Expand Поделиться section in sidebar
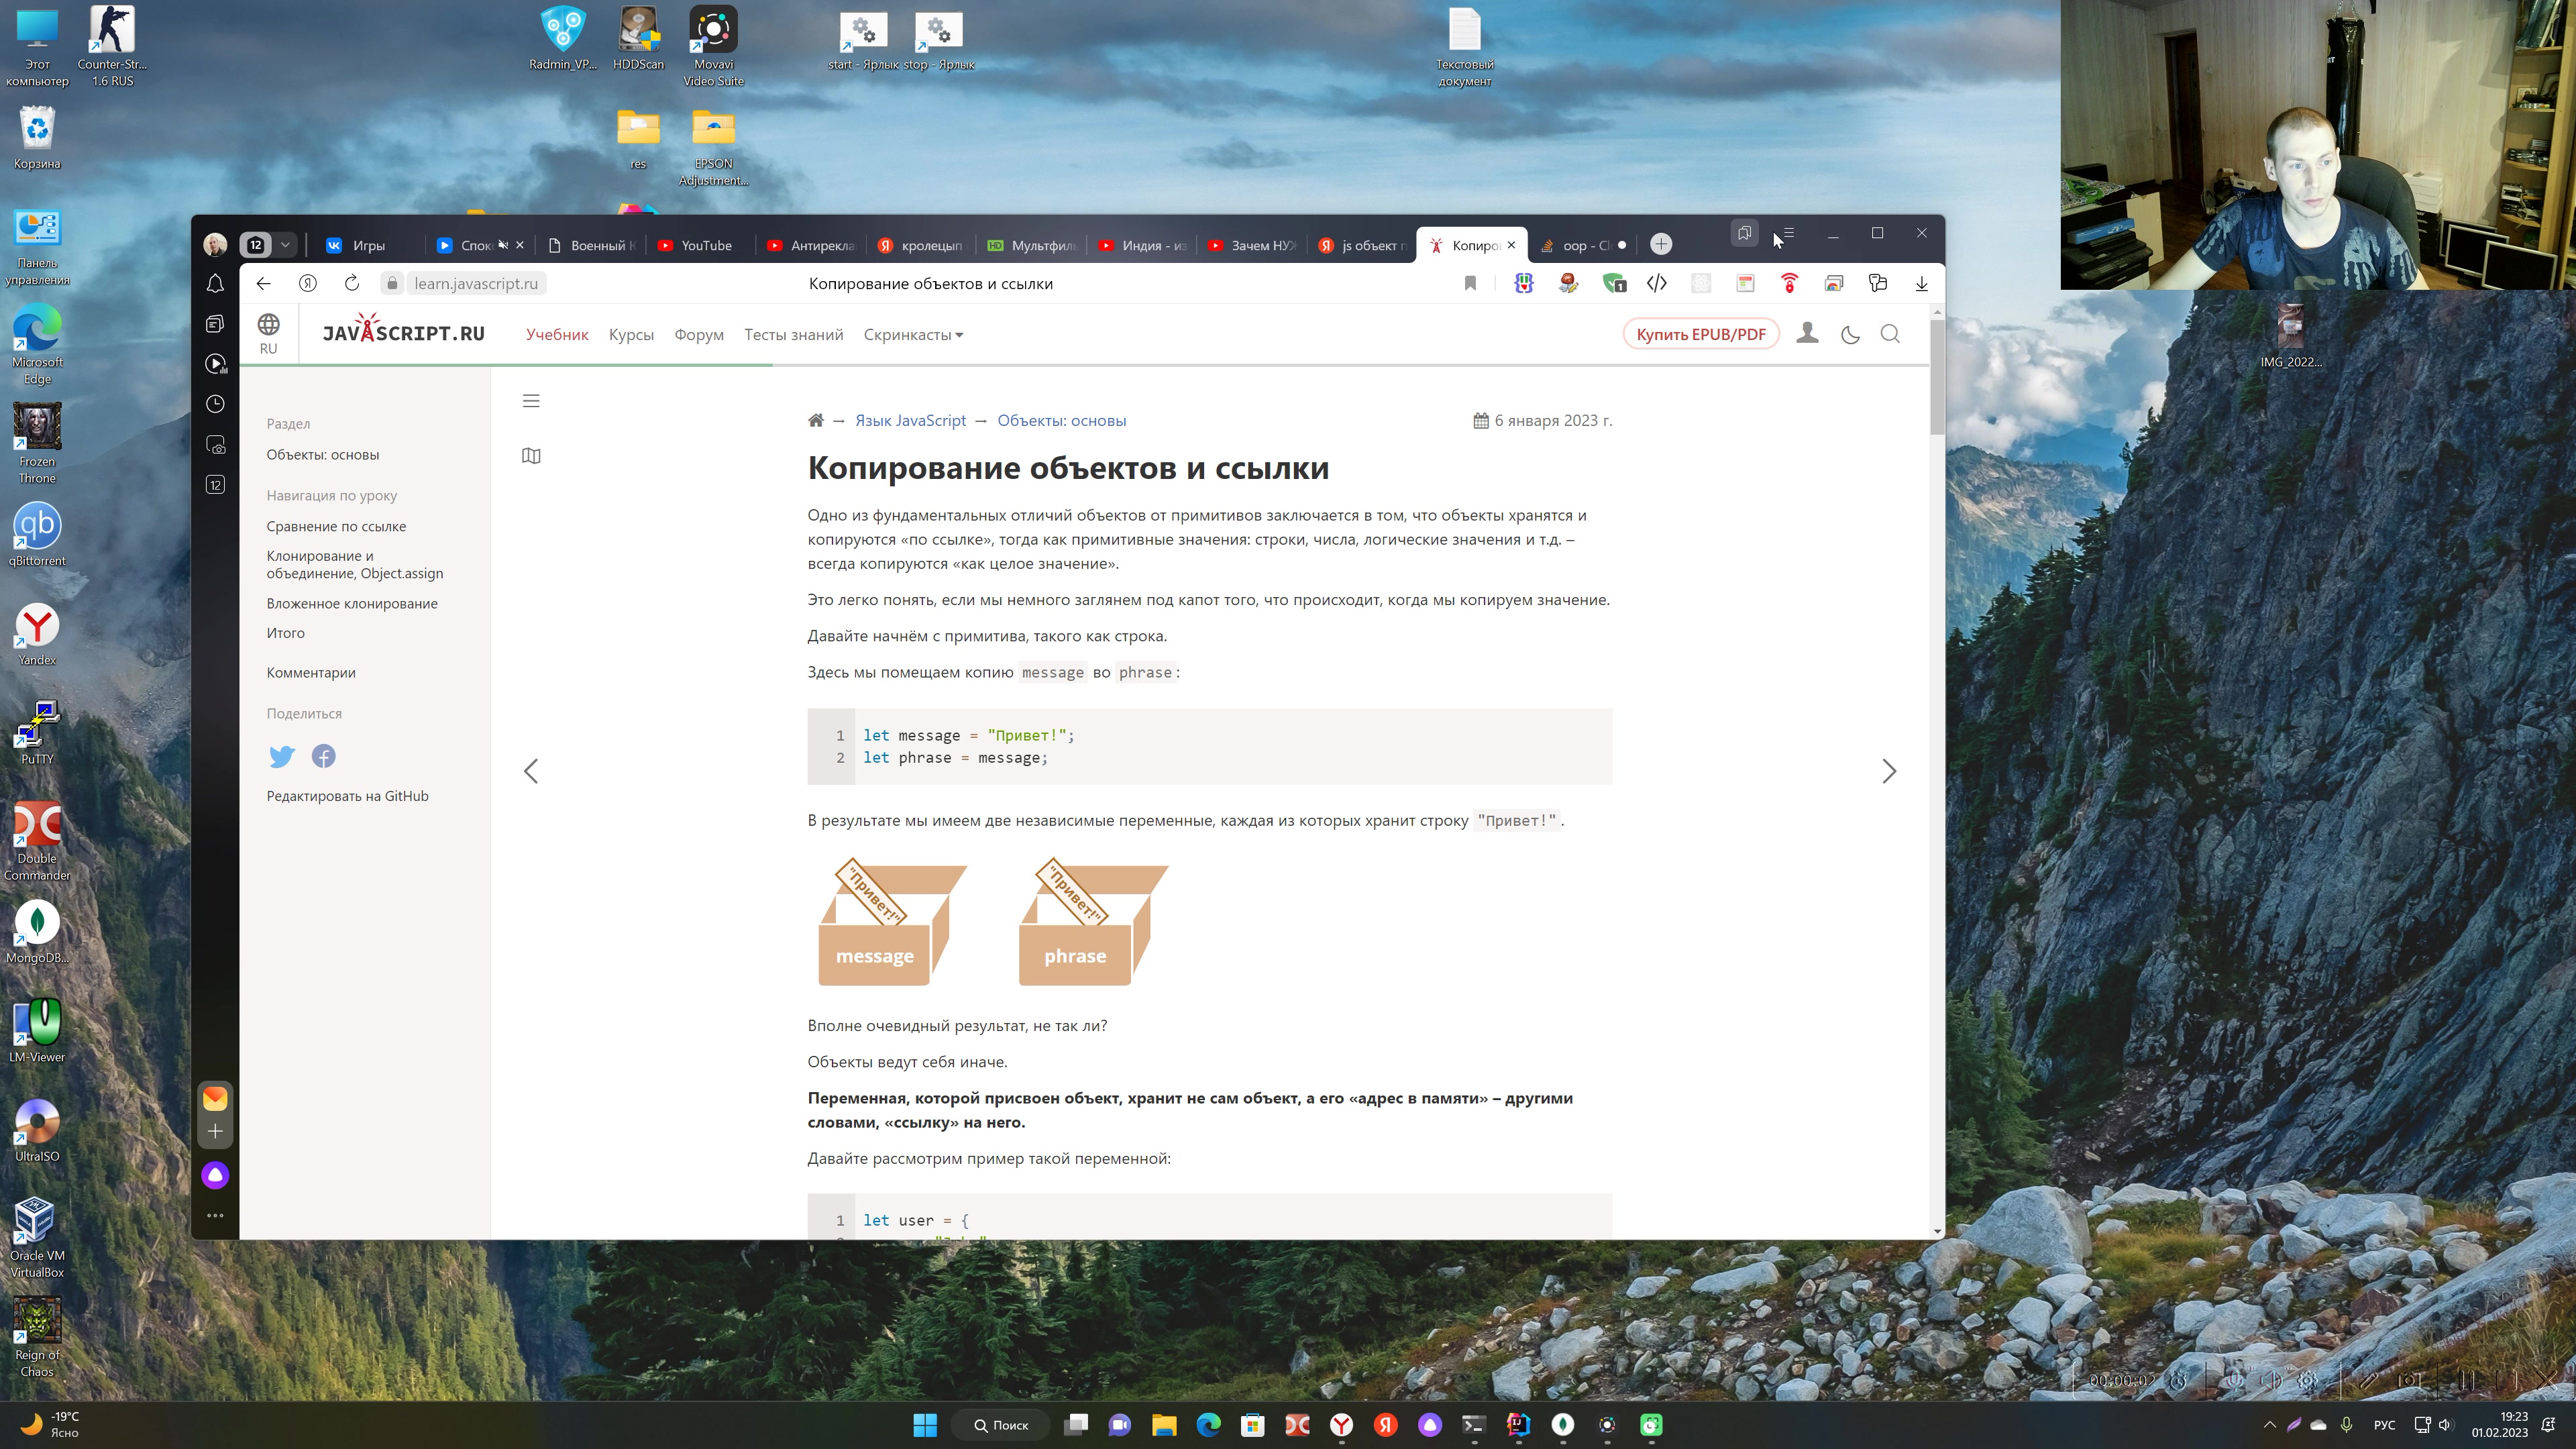 305,713
